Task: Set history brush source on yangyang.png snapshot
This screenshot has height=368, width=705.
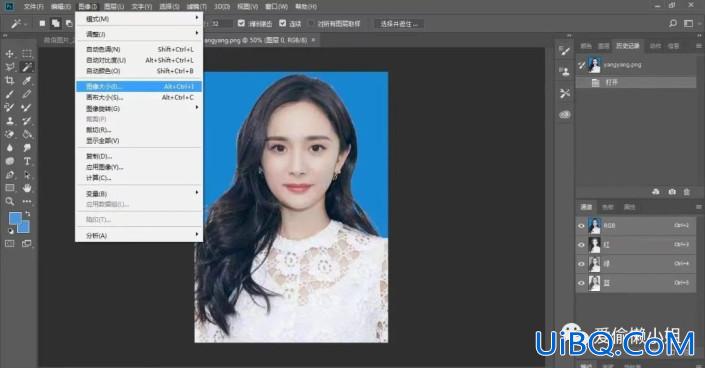Action: 581,65
